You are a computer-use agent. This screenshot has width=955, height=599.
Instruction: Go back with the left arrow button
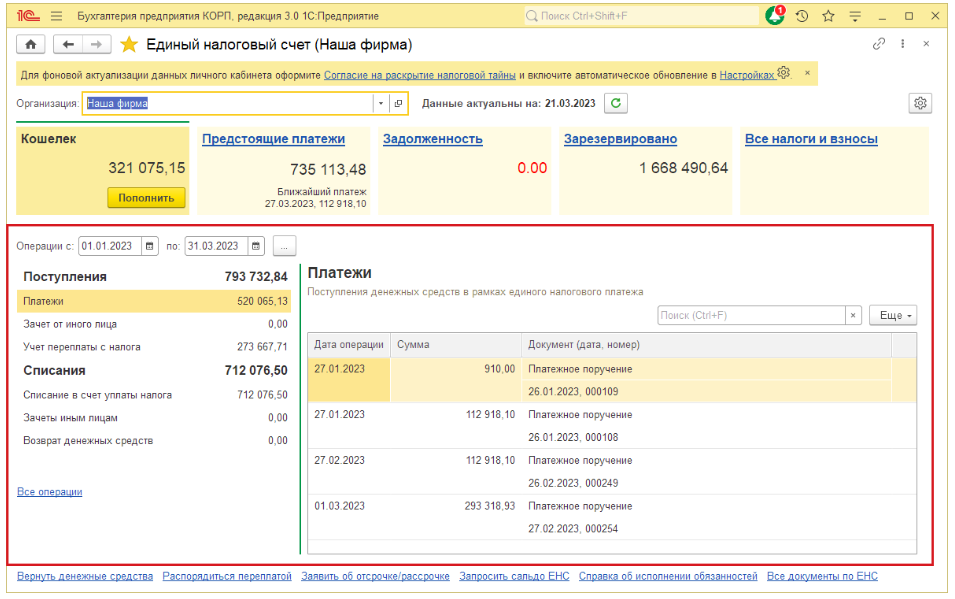[x=68, y=45]
